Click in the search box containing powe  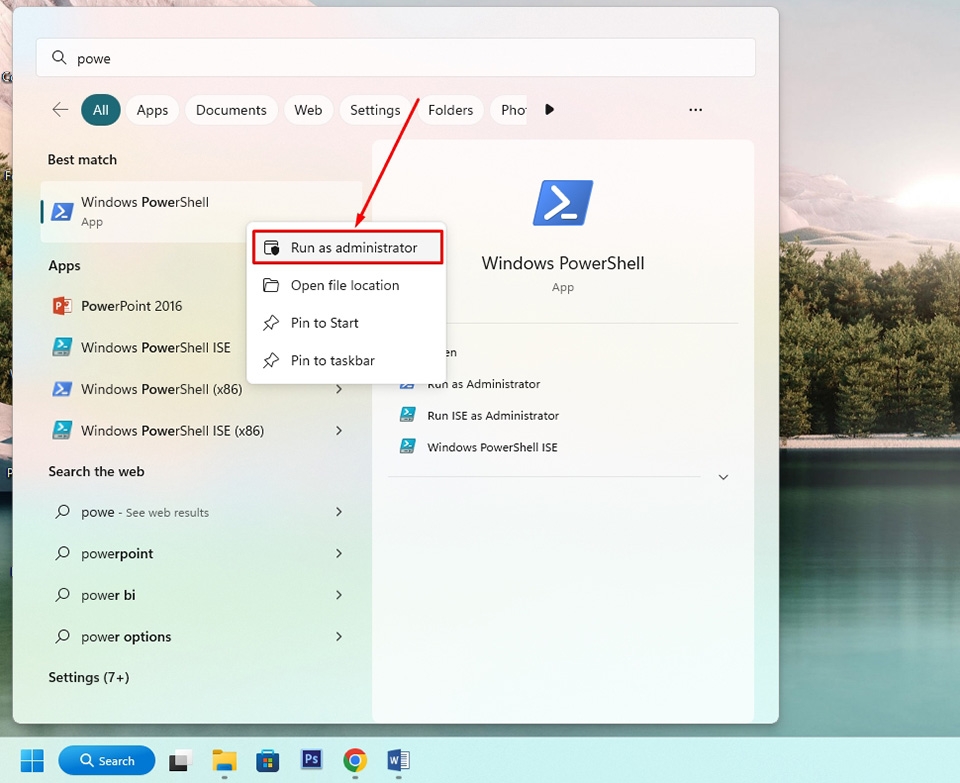396,58
